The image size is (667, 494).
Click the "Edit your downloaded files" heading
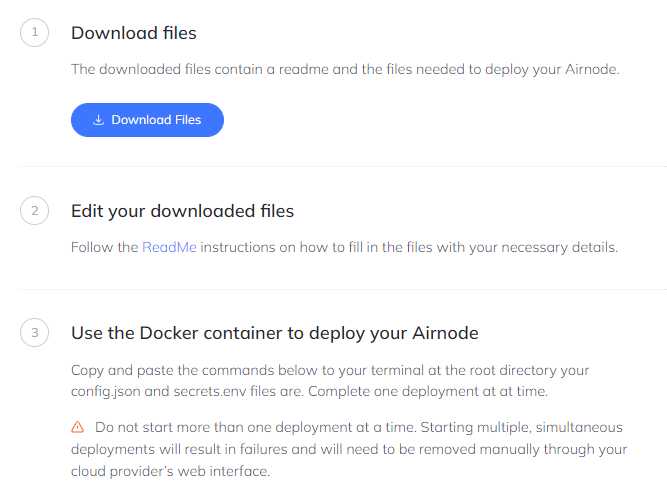click(x=182, y=211)
